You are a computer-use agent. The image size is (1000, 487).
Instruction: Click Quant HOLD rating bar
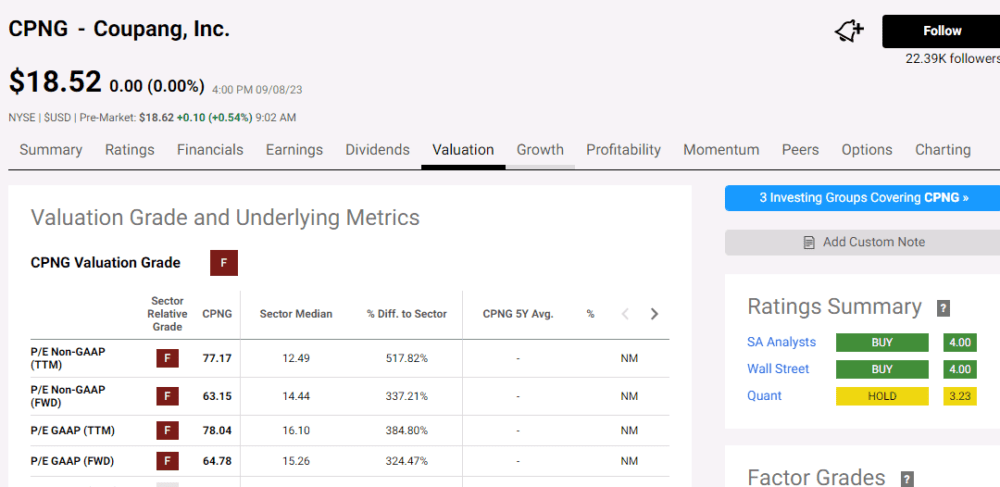click(882, 396)
